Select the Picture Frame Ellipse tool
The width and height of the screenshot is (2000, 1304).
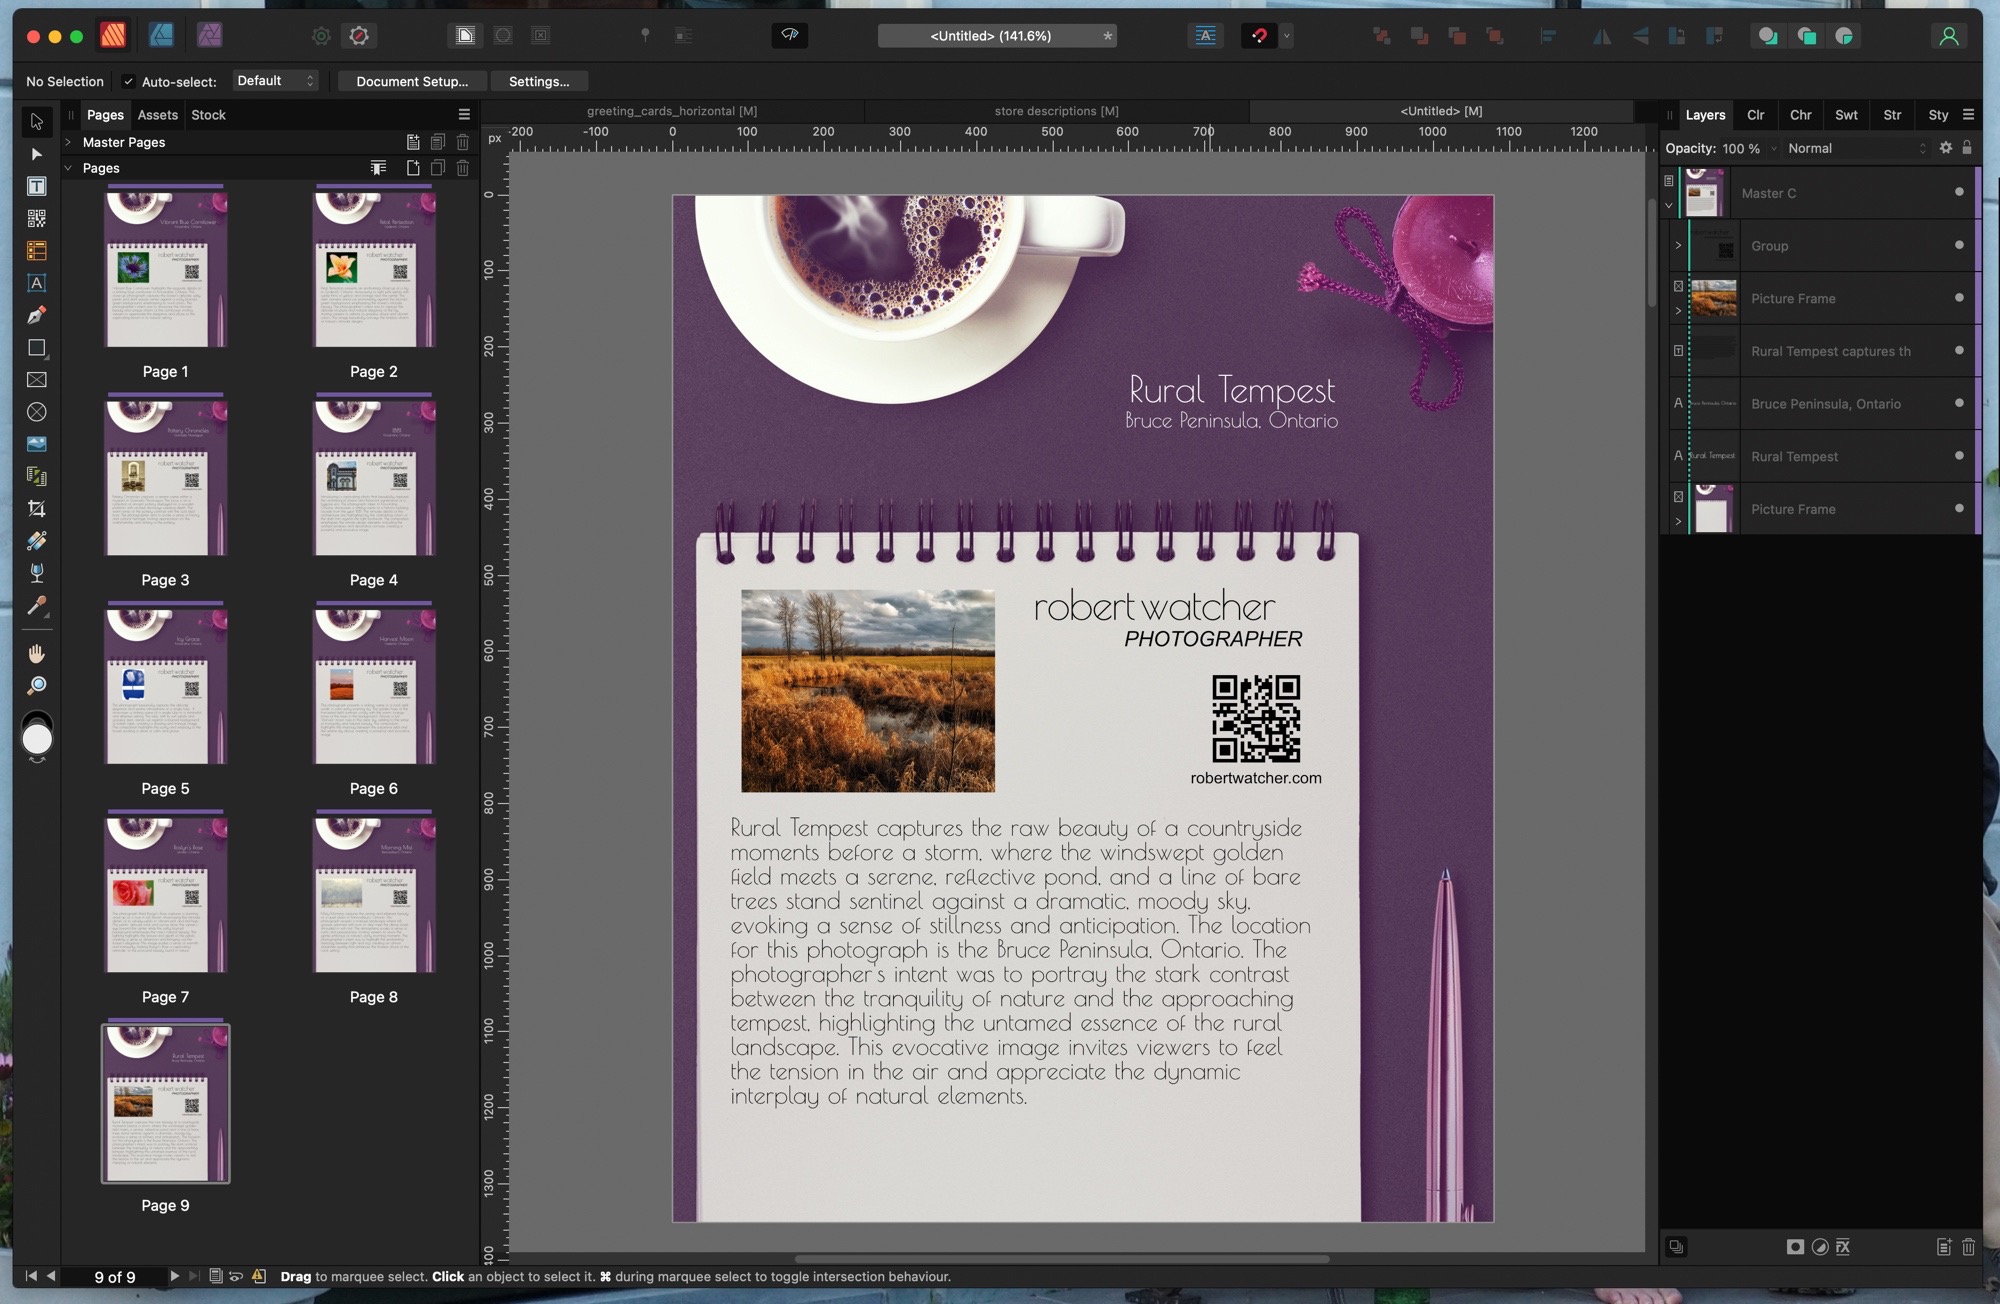point(37,412)
